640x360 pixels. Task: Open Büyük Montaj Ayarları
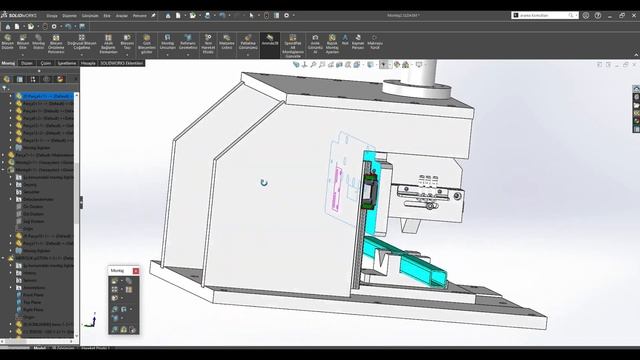tap(332, 44)
